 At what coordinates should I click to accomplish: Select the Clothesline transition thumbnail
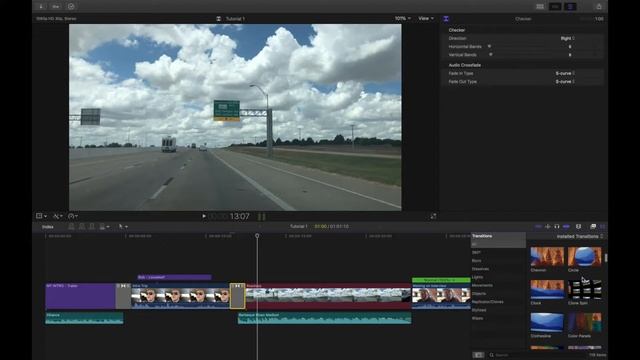pyautogui.click(x=547, y=322)
